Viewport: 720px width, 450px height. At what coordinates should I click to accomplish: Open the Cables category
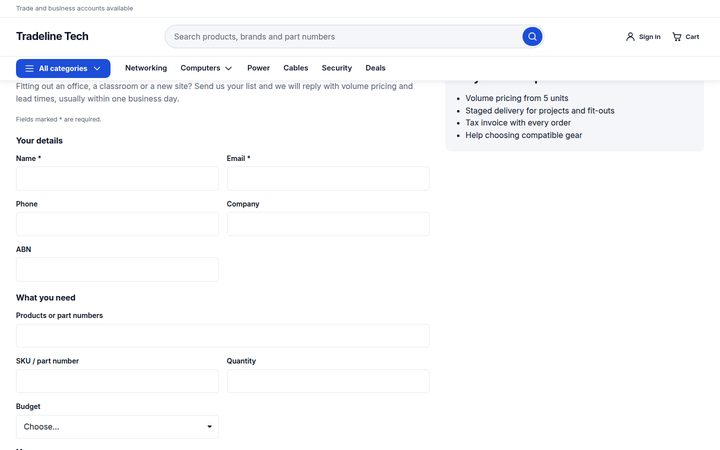[x=296, y=68]
